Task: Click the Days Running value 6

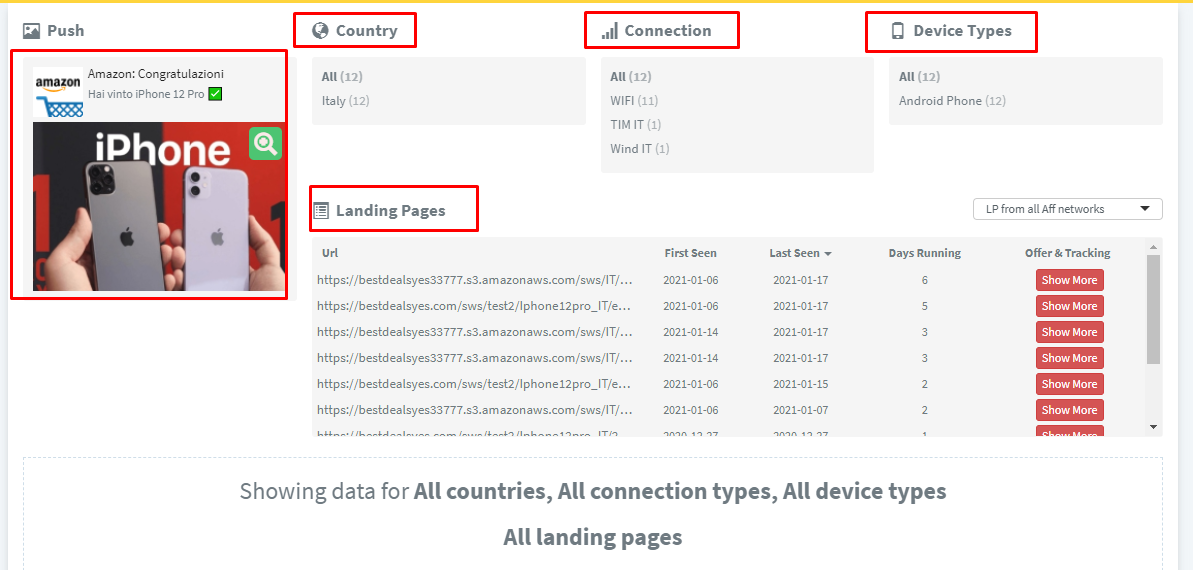Action: point(924,280)
